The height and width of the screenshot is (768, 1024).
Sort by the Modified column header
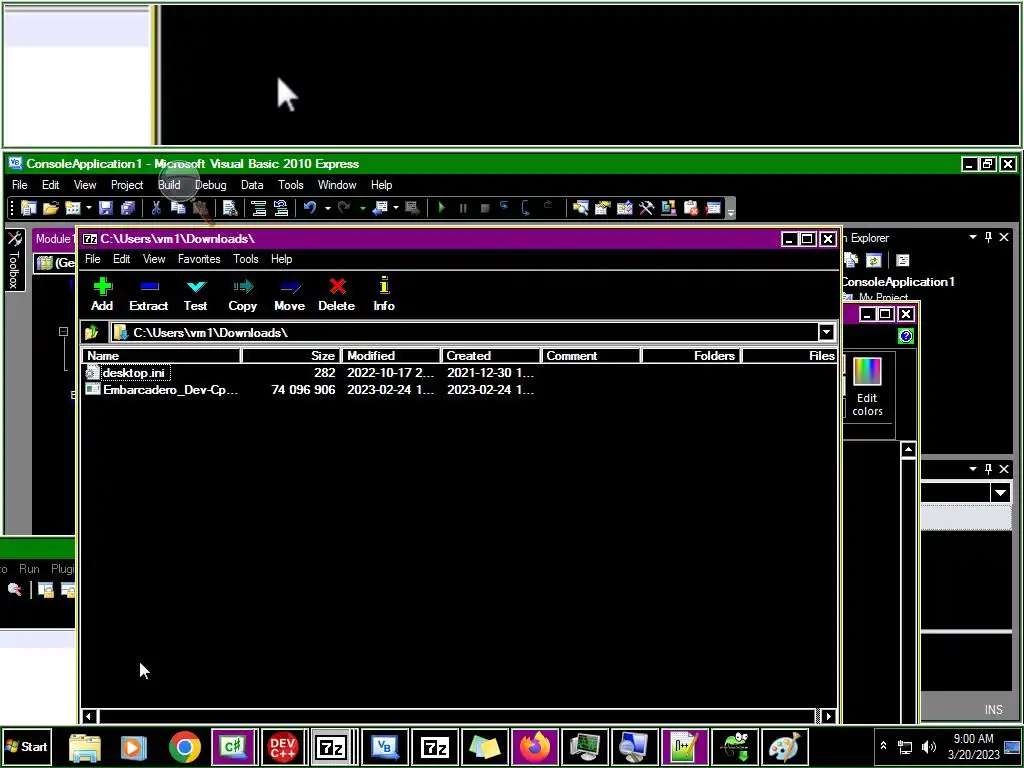391,356
